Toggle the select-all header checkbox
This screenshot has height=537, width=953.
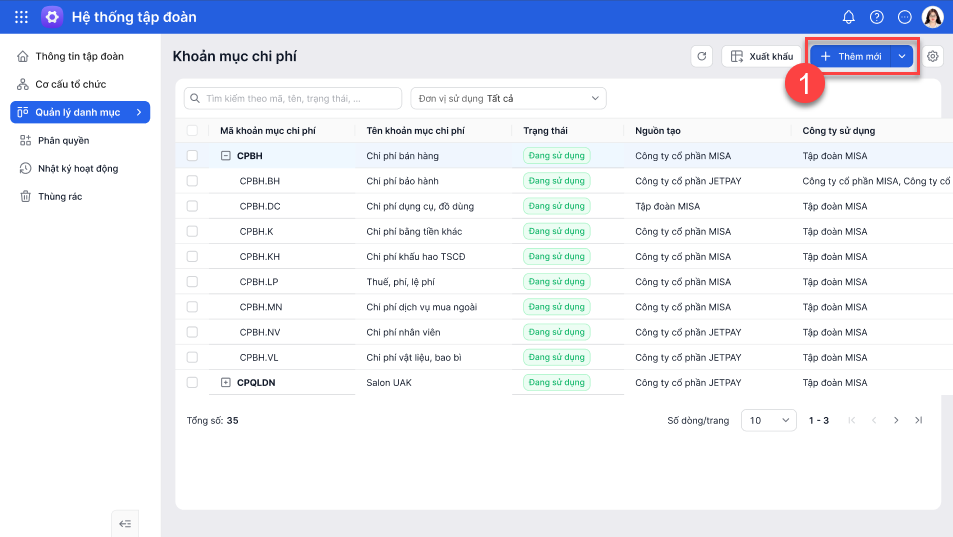point(192,131)
